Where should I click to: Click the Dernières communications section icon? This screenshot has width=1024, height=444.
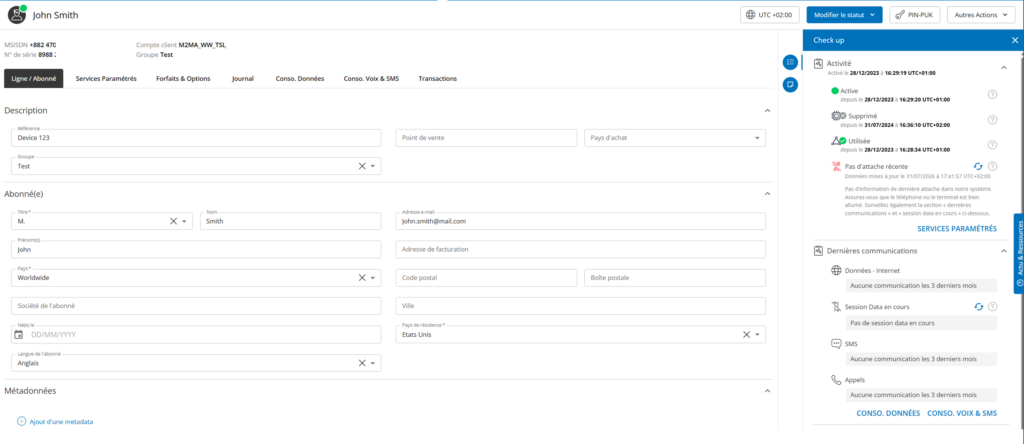pos(818,251)
